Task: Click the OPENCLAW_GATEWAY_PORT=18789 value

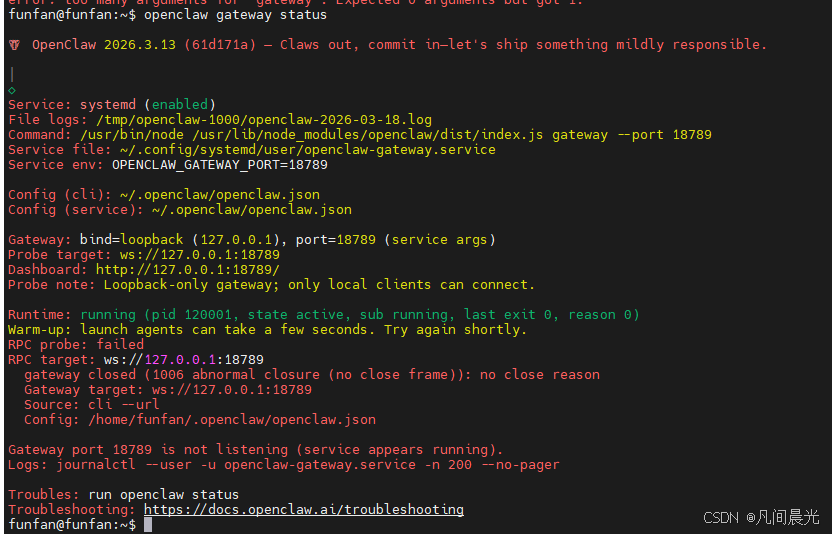Action: pyautogui.click(x=220, y=165)
